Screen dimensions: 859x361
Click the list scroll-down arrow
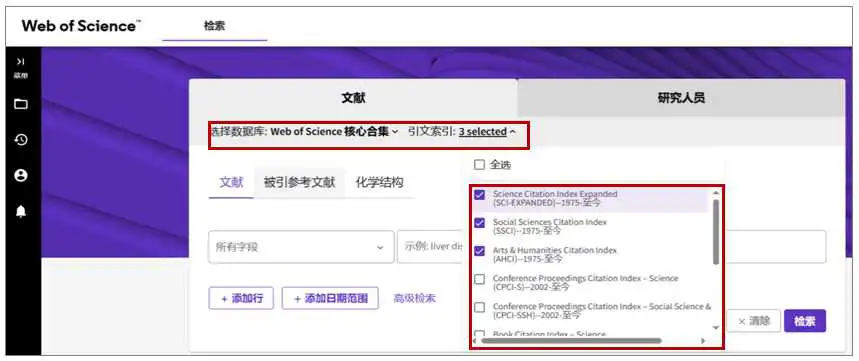[715, 328]
